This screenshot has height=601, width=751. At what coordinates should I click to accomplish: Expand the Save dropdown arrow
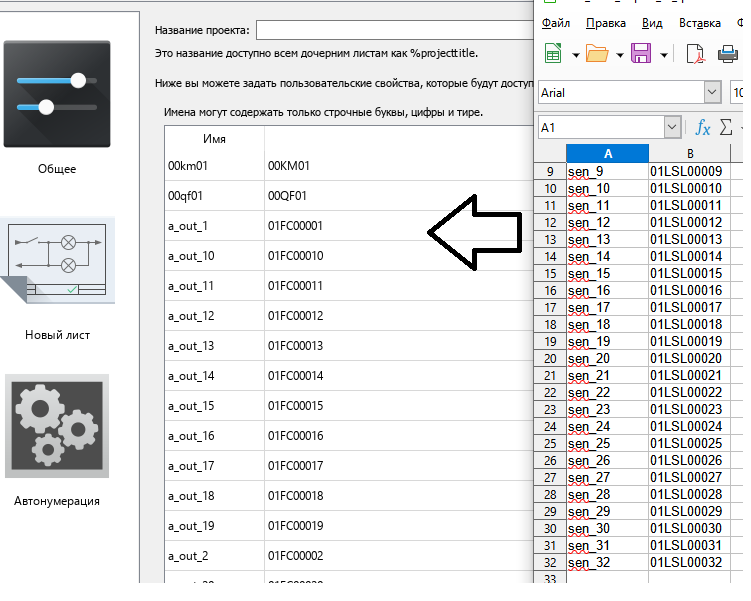[x=663, y=55]
